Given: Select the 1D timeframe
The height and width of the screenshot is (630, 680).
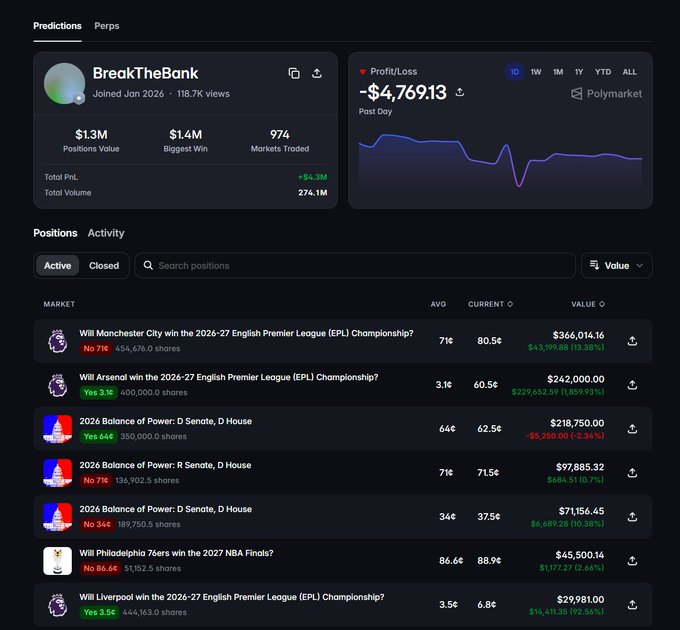Looking at the screenshot, I should coord(514,72).
